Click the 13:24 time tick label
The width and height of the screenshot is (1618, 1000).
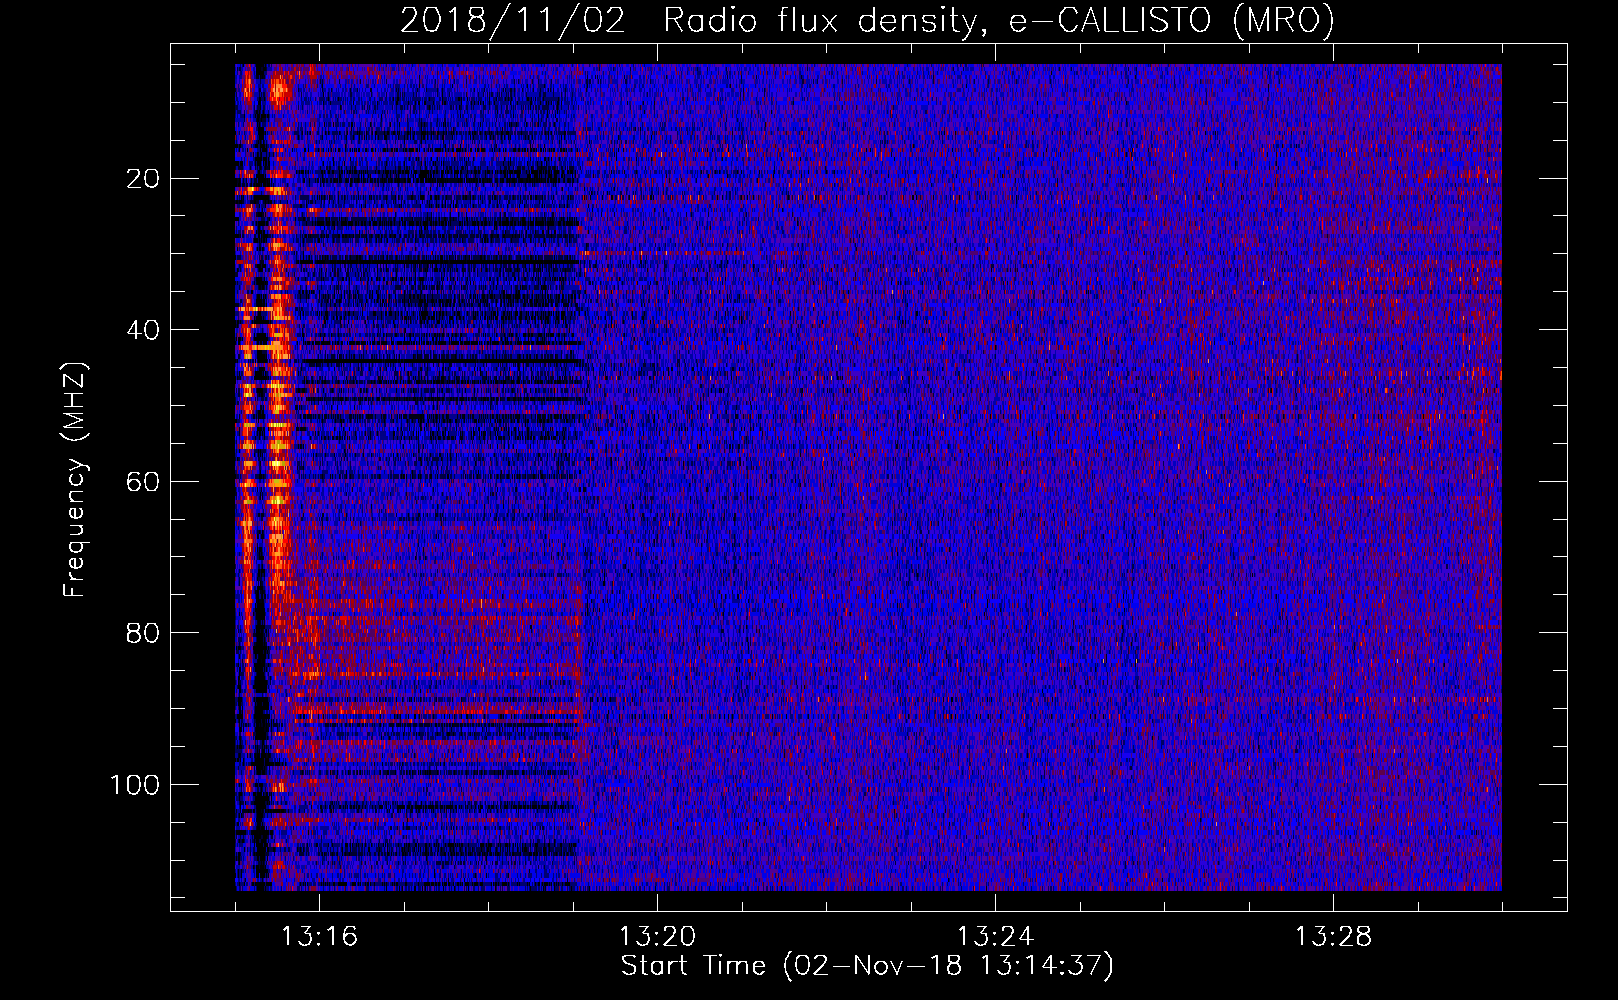tap(995, 936)
